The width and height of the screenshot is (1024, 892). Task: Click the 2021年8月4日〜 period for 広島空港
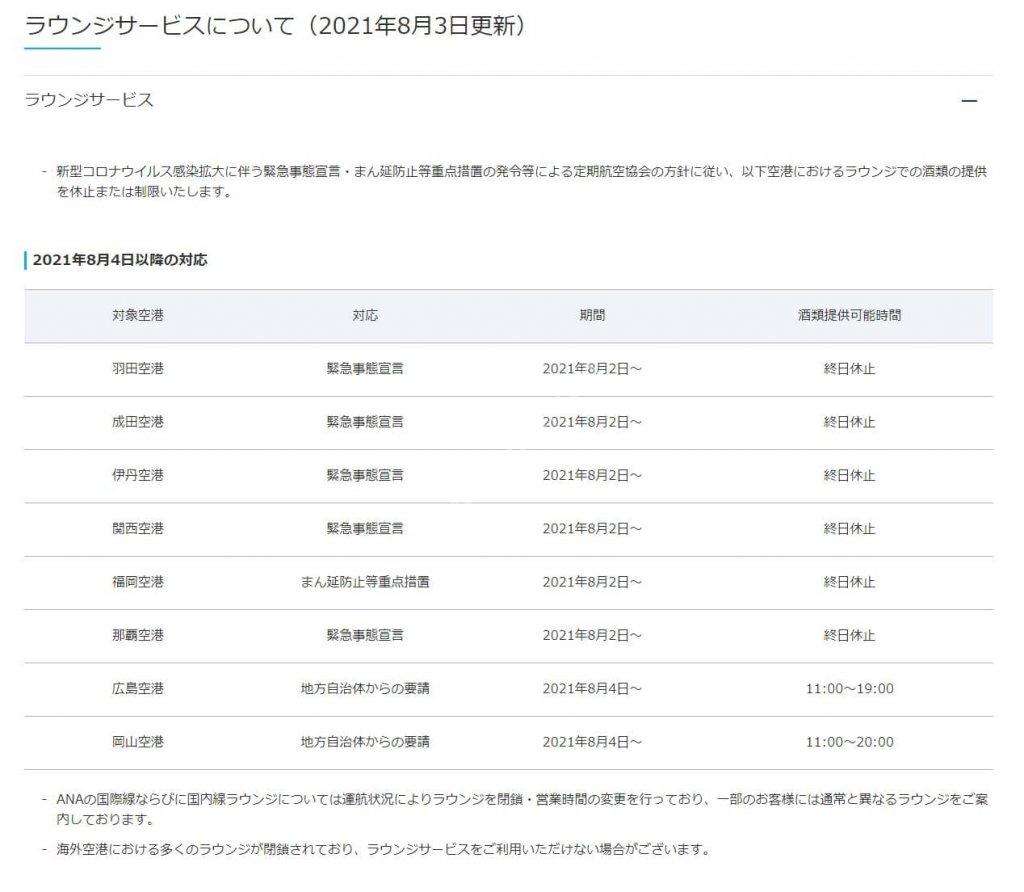pyautogui.click(x=592, y=688)
